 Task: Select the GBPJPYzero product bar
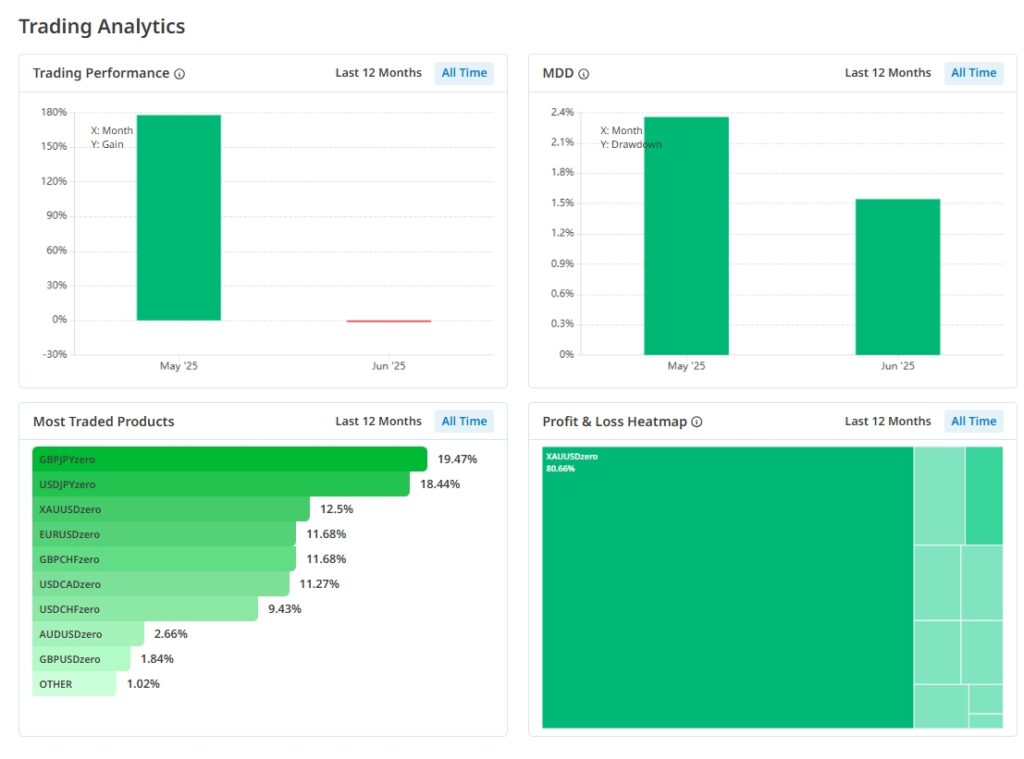pos(230,460)
